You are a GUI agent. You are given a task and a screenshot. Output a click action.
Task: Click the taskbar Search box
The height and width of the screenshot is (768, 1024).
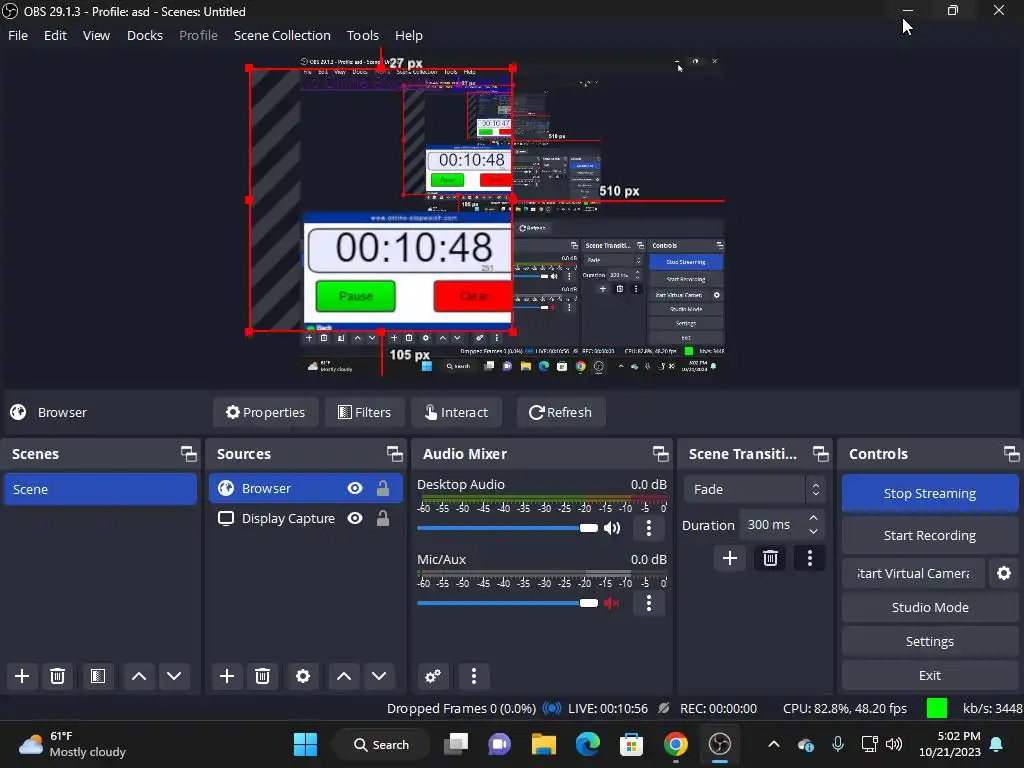[x=381, y=744]
